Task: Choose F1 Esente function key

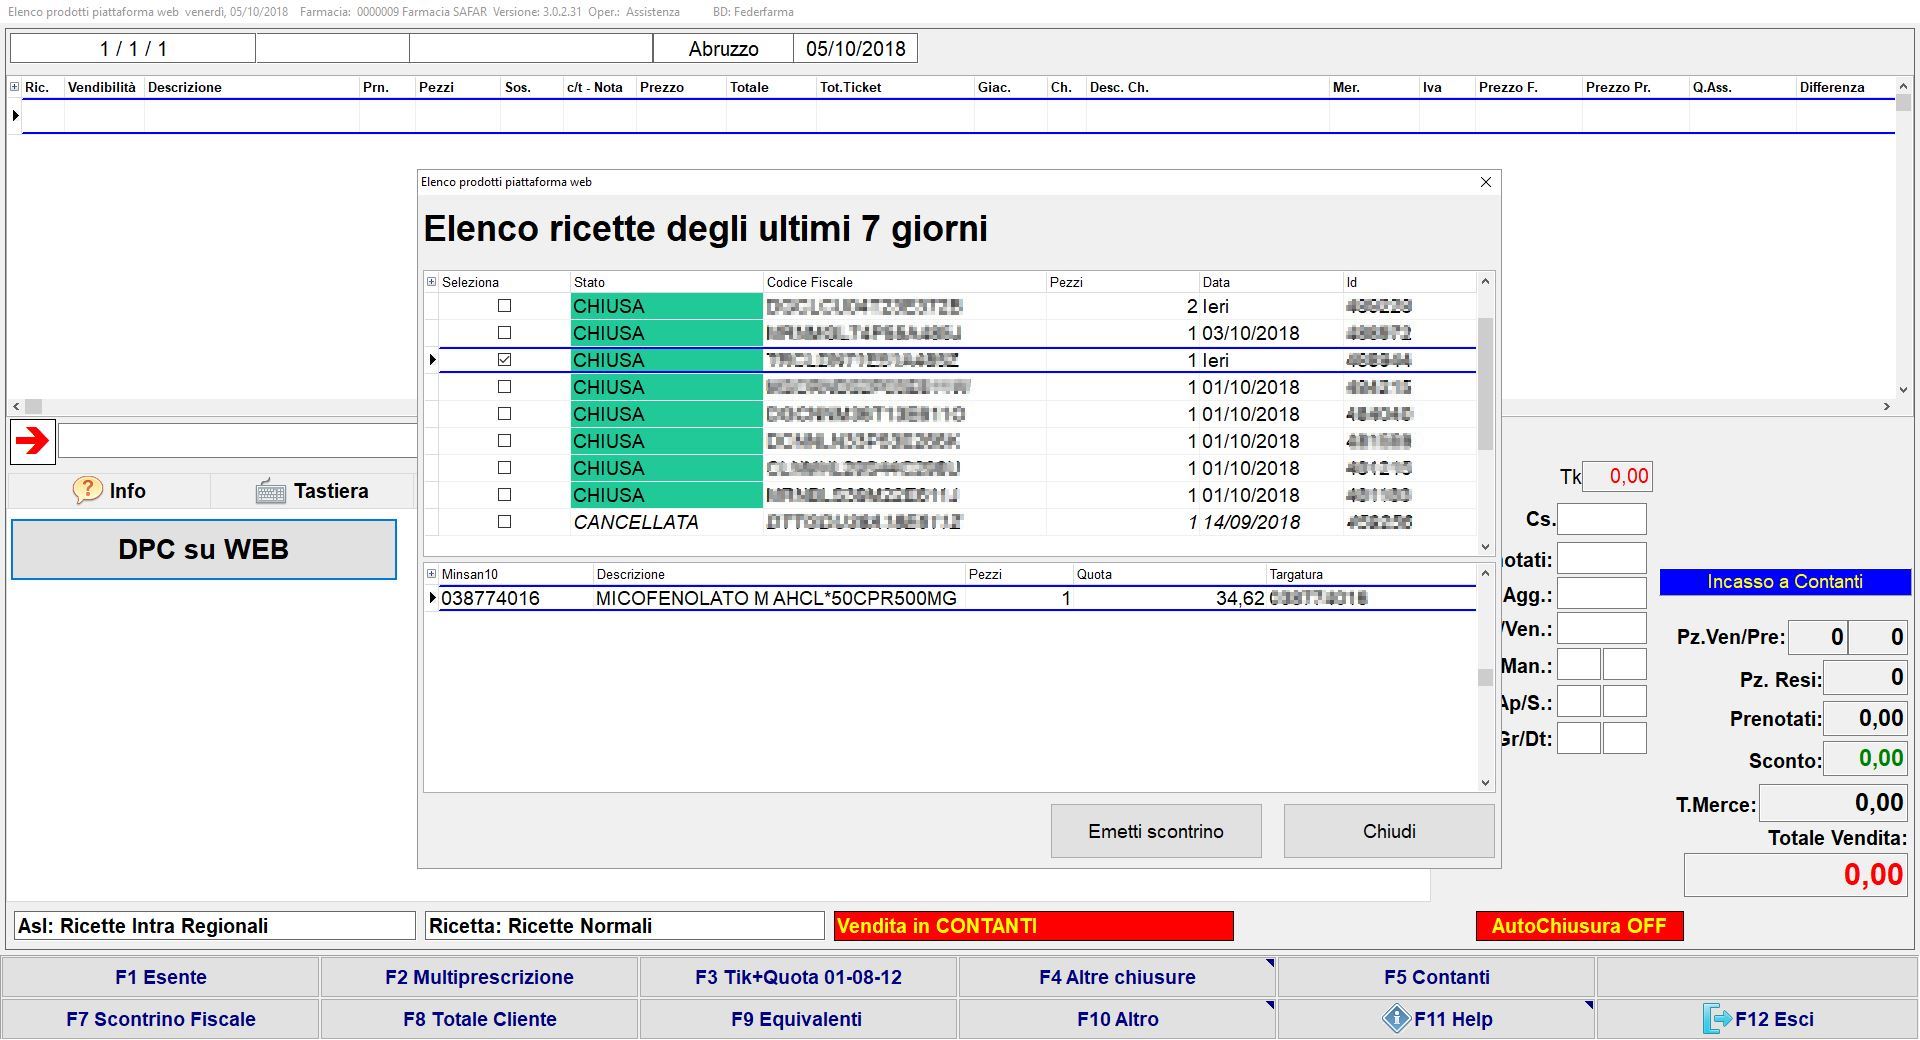Action: point(160,977)
